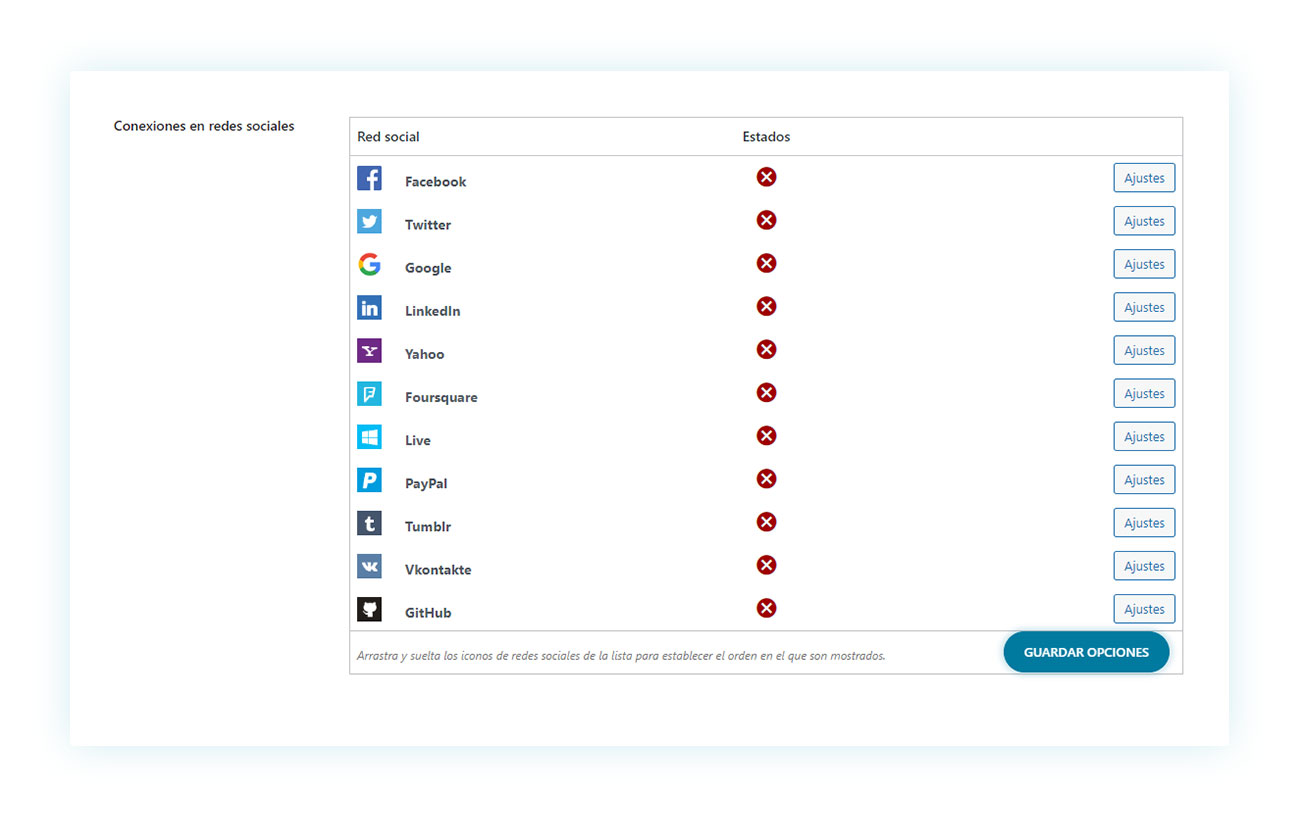Screen dimensions: 1300x837
Task: Select the Live network name
Action: tap(418, 440)
